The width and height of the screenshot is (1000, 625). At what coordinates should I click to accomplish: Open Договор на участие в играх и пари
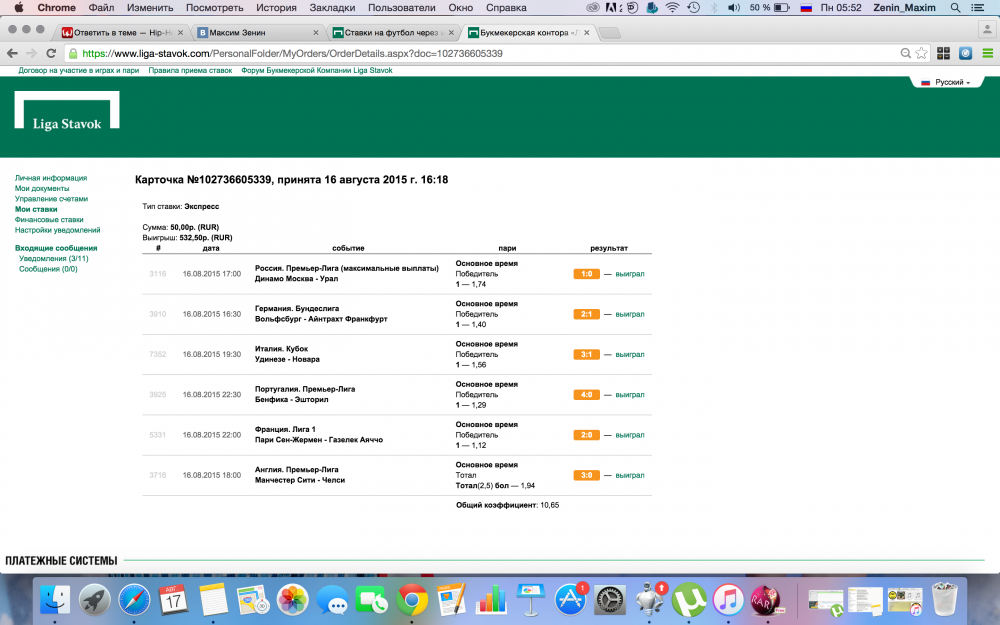coord(78,71)
